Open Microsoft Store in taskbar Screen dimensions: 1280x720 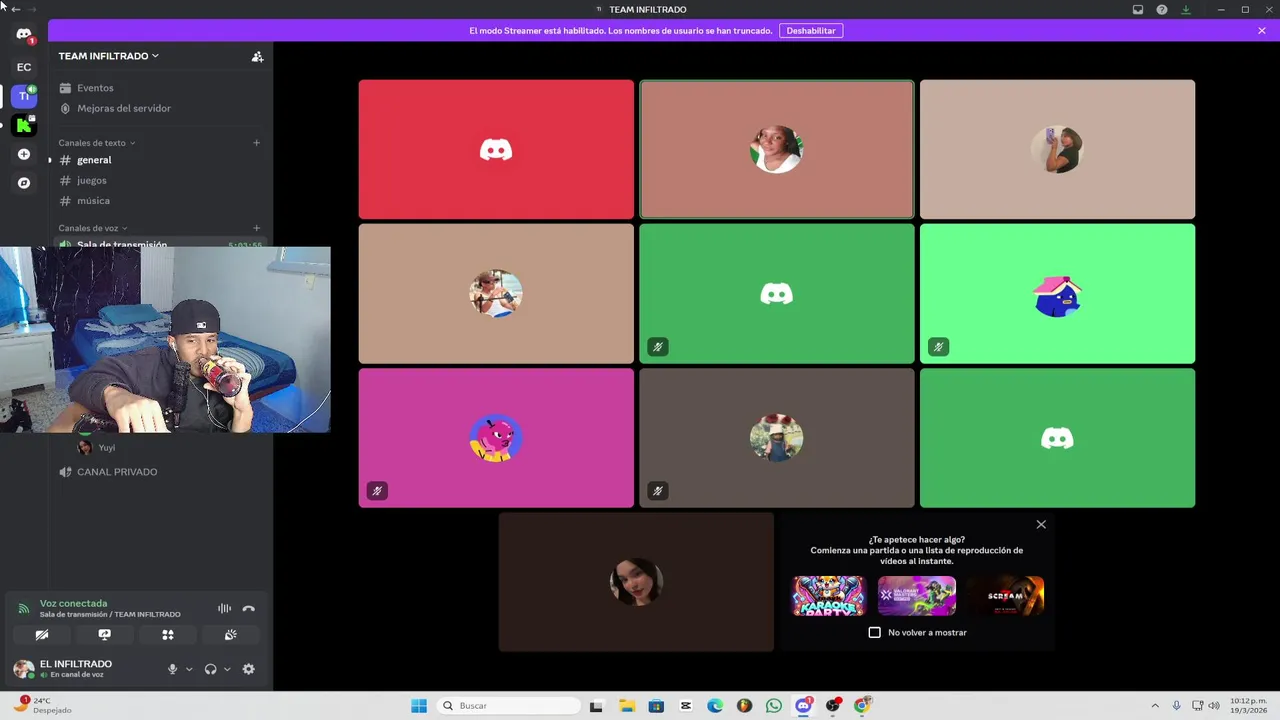click(x=656, y=706)
